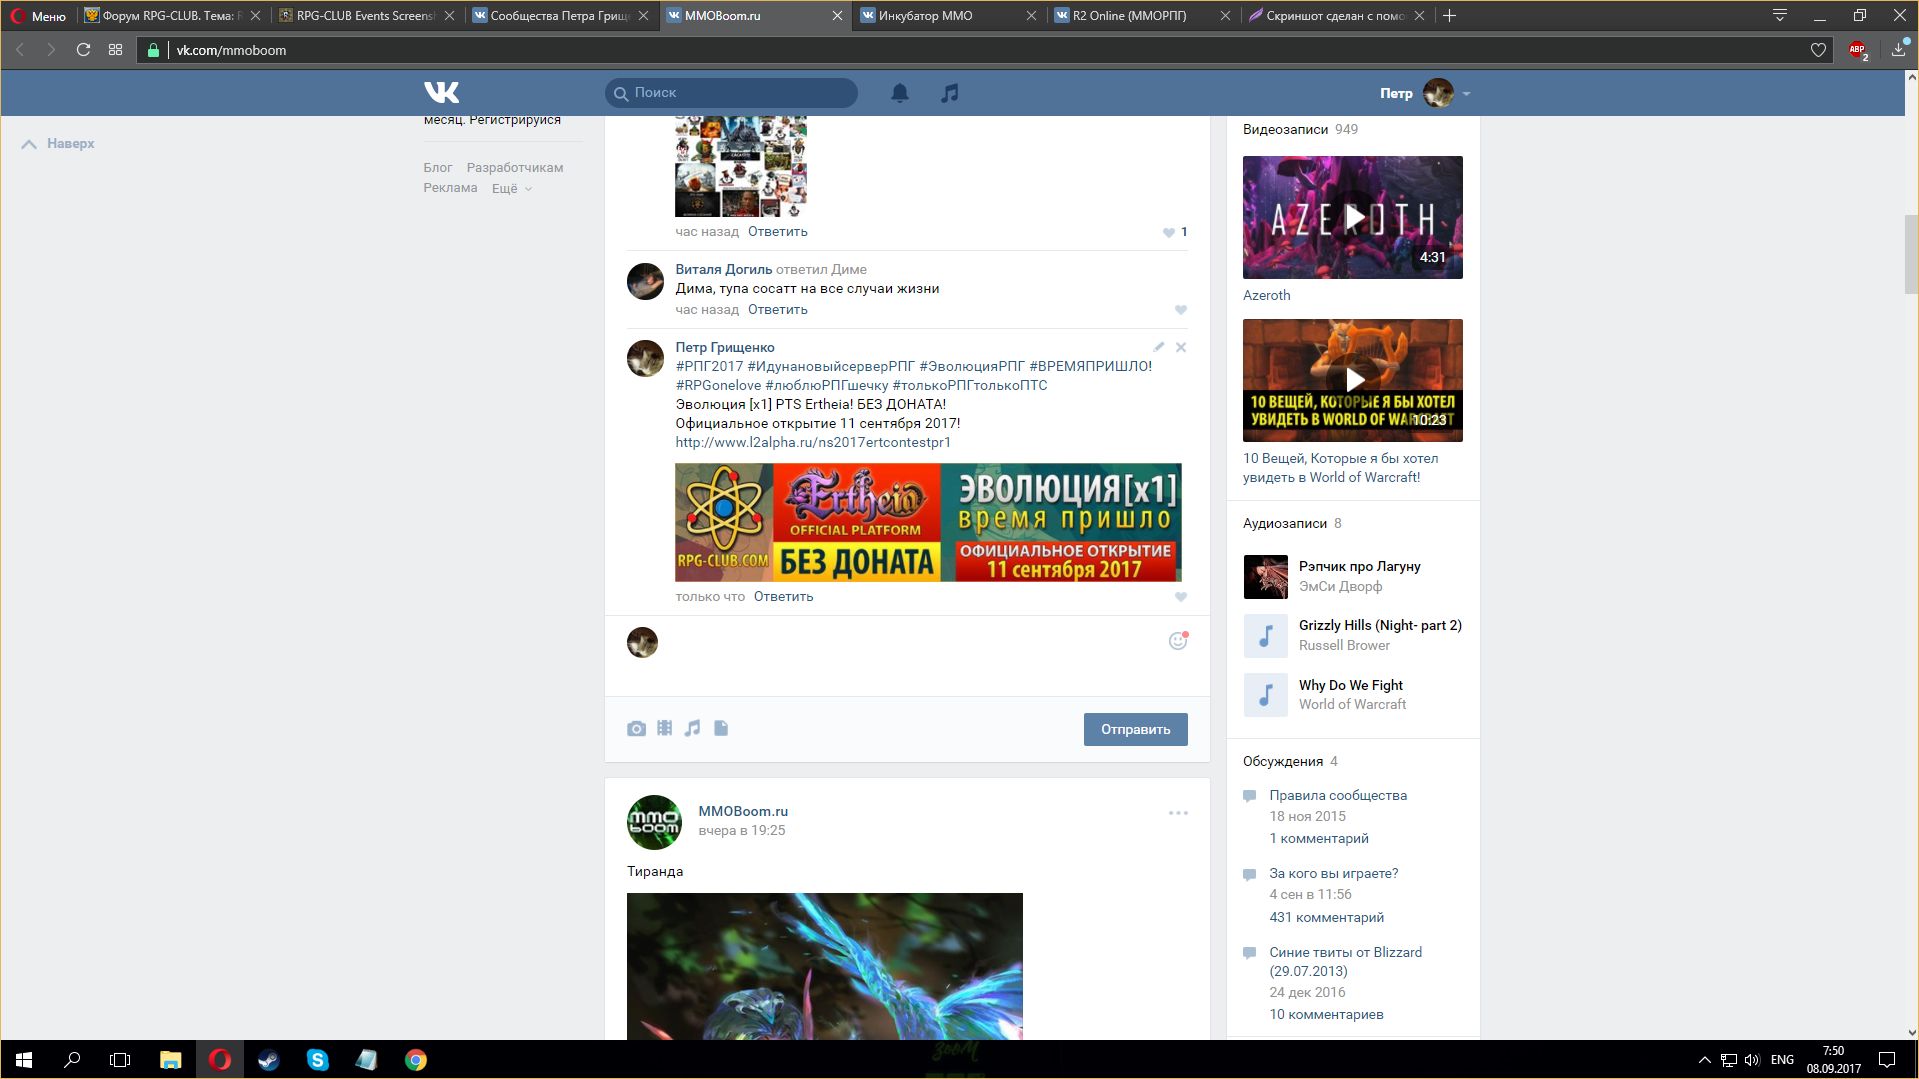This screenshot has width=1919, height=1079.
Task: Expand the Ещё footer menu
Action: [x=511, y=188]
